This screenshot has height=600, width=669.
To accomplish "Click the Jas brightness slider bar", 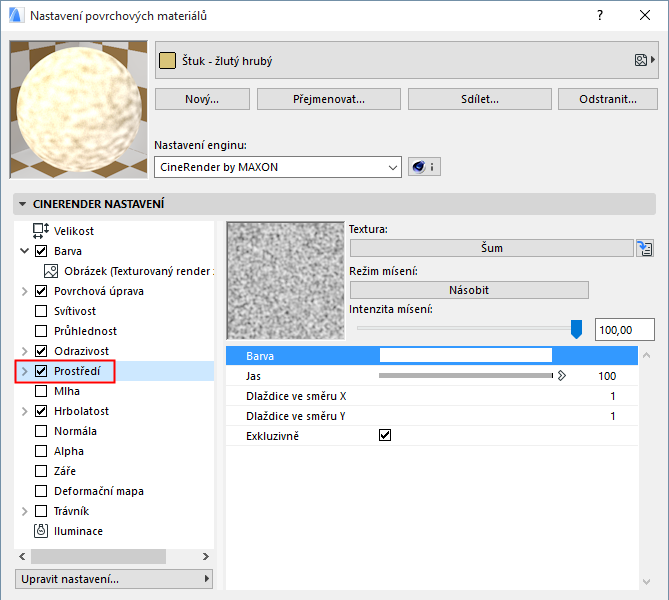I will [x=466, y=376].
